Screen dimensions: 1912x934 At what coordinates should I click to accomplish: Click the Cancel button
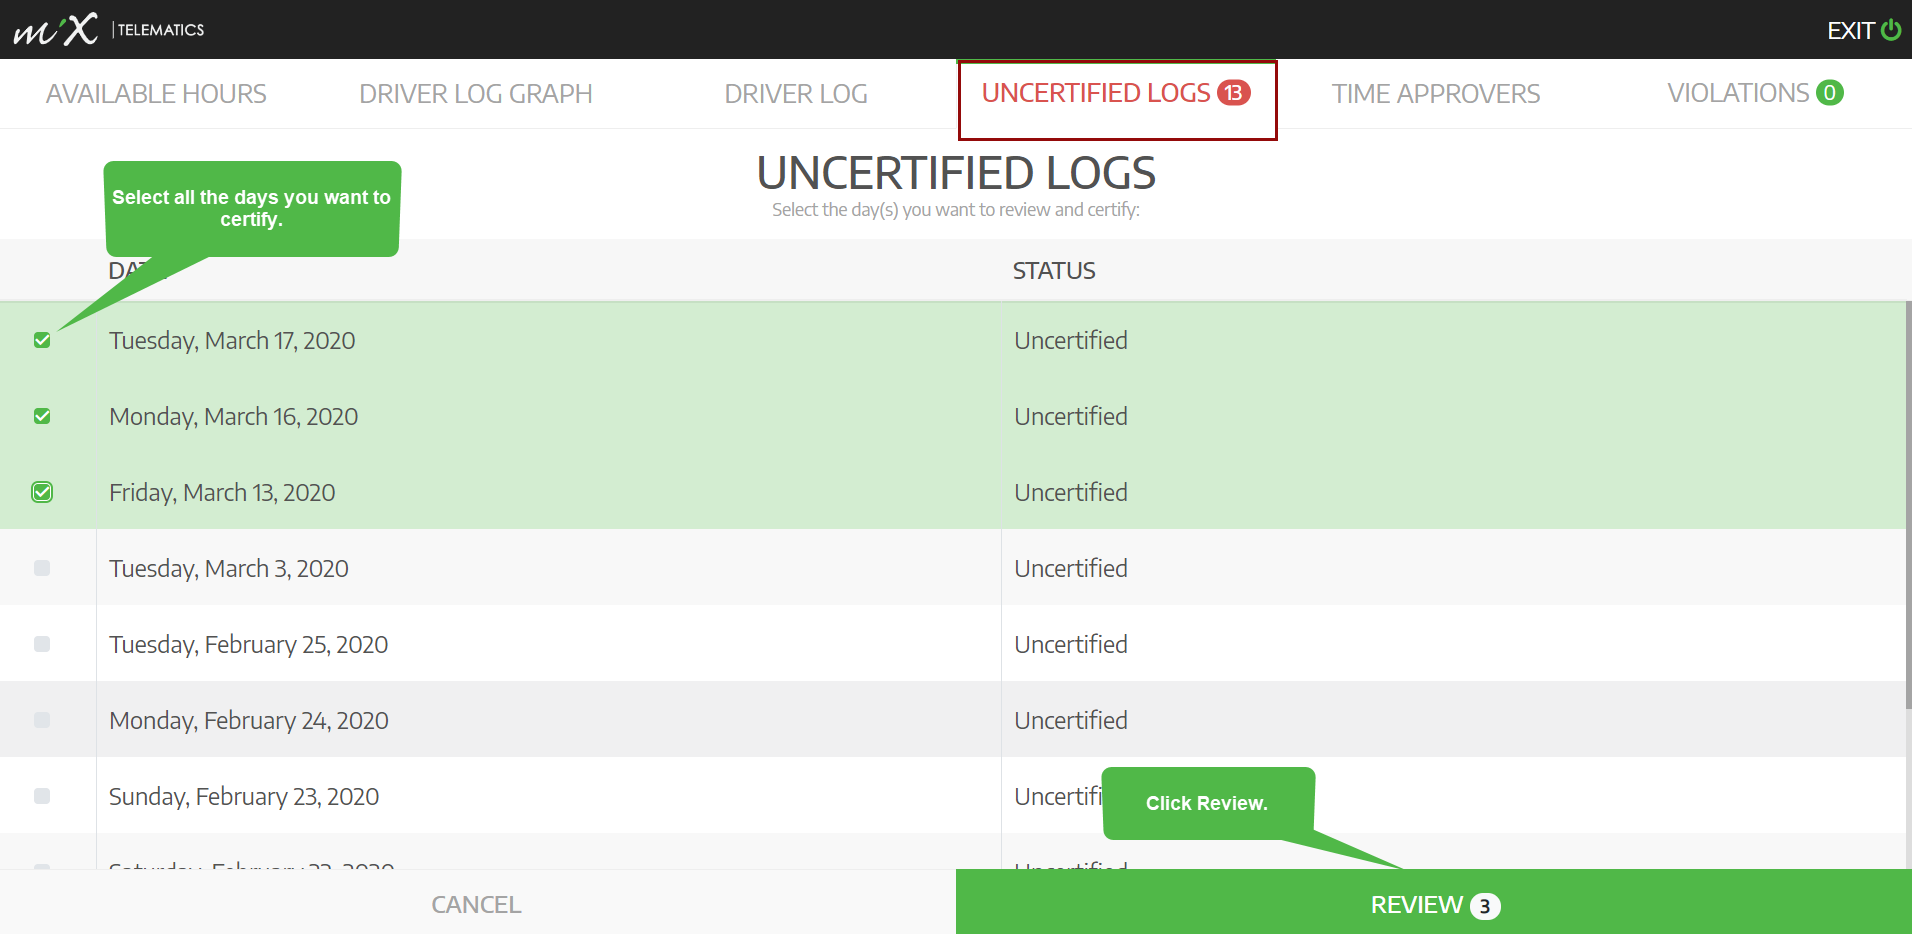[477, 904]
